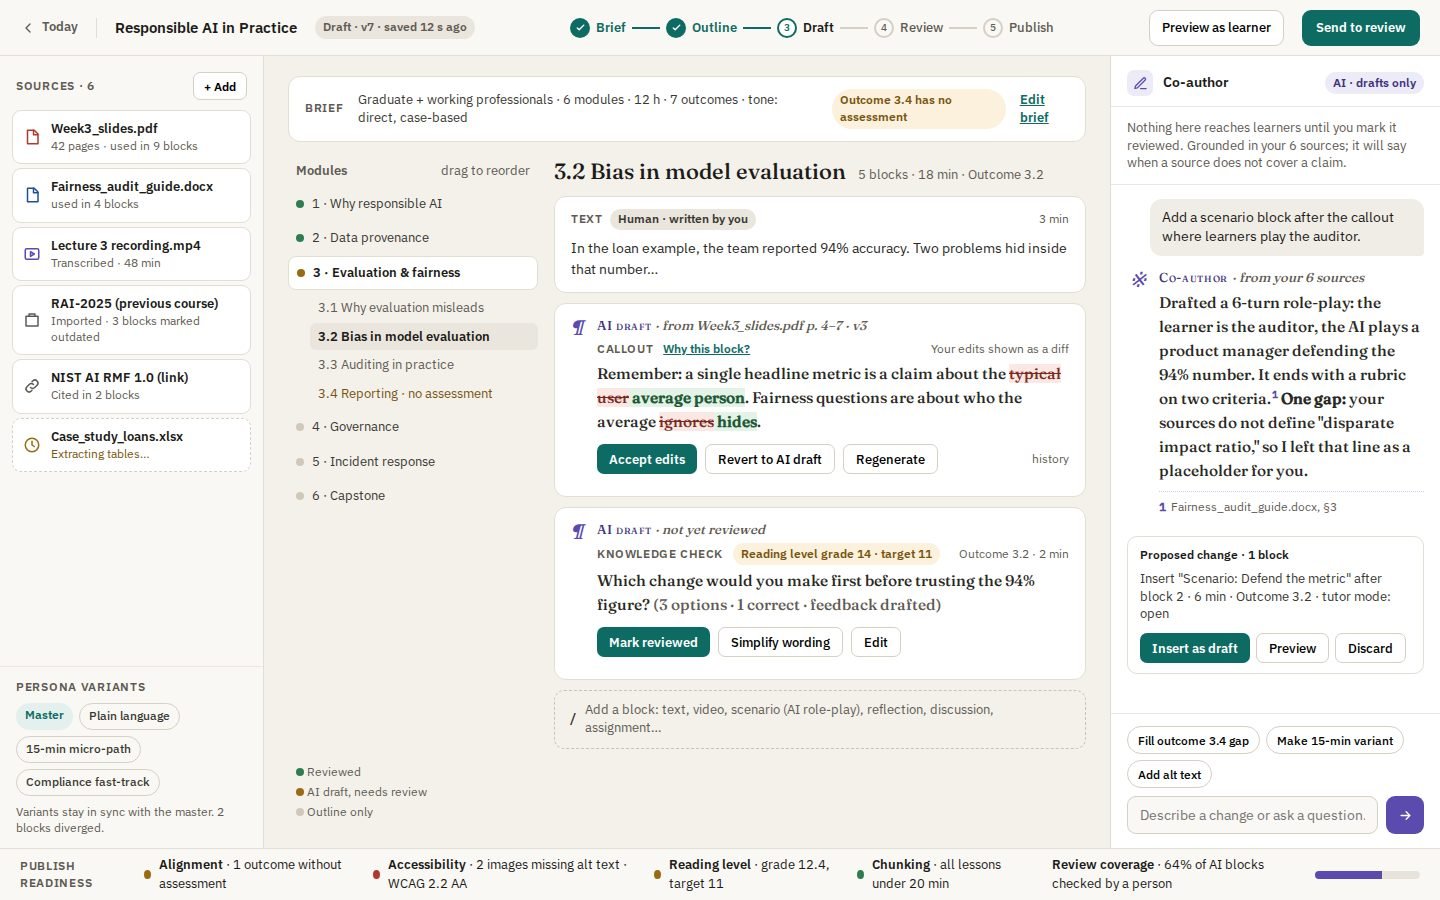Switch to the Compliance fast-track variant

pos(88,782)
